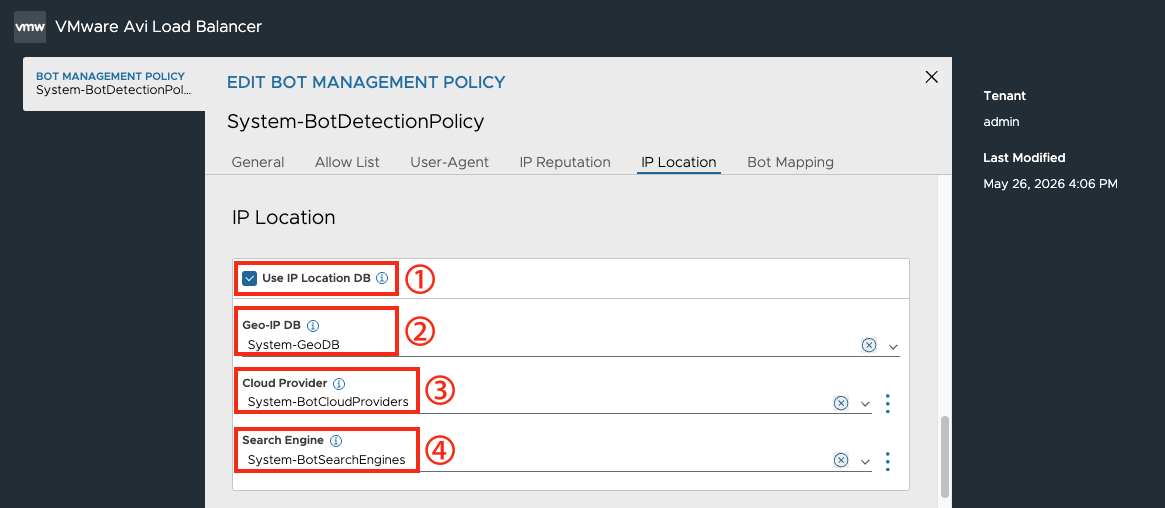Viewport: 1165px width, 508px height.
Task: Select the IP Location tab
Action: 678,162
